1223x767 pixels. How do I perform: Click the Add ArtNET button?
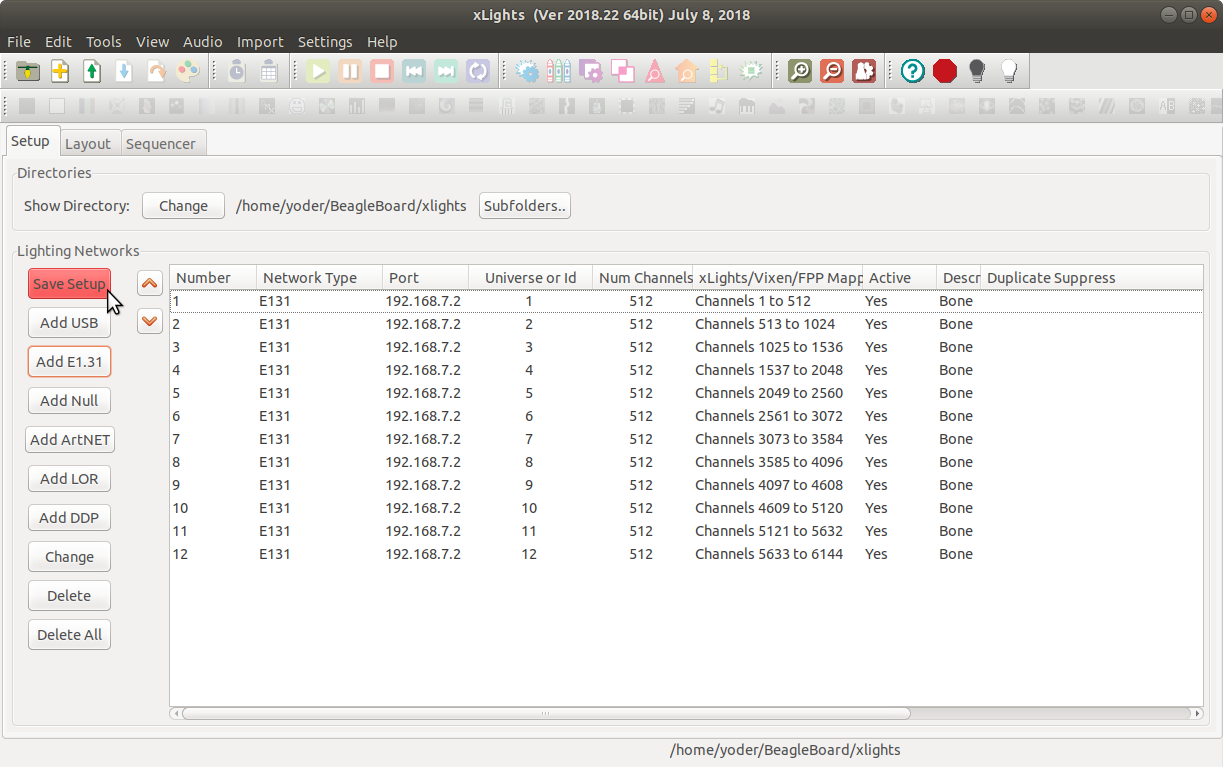point(70,440)
